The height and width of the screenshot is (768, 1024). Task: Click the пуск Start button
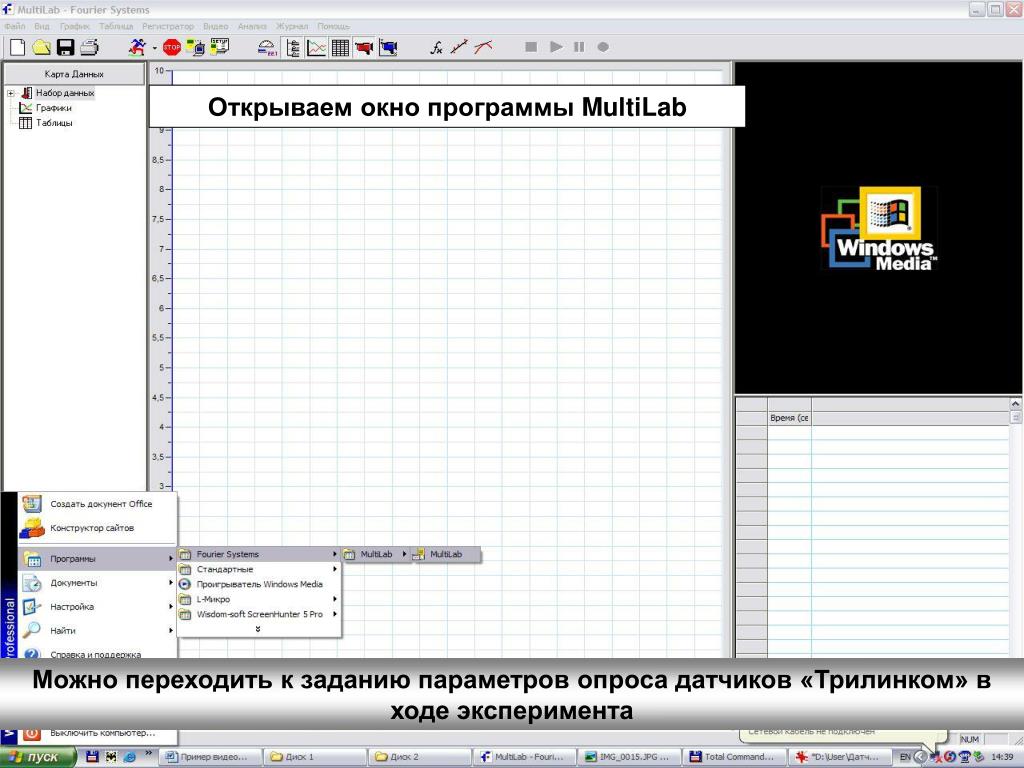[38, 758]
